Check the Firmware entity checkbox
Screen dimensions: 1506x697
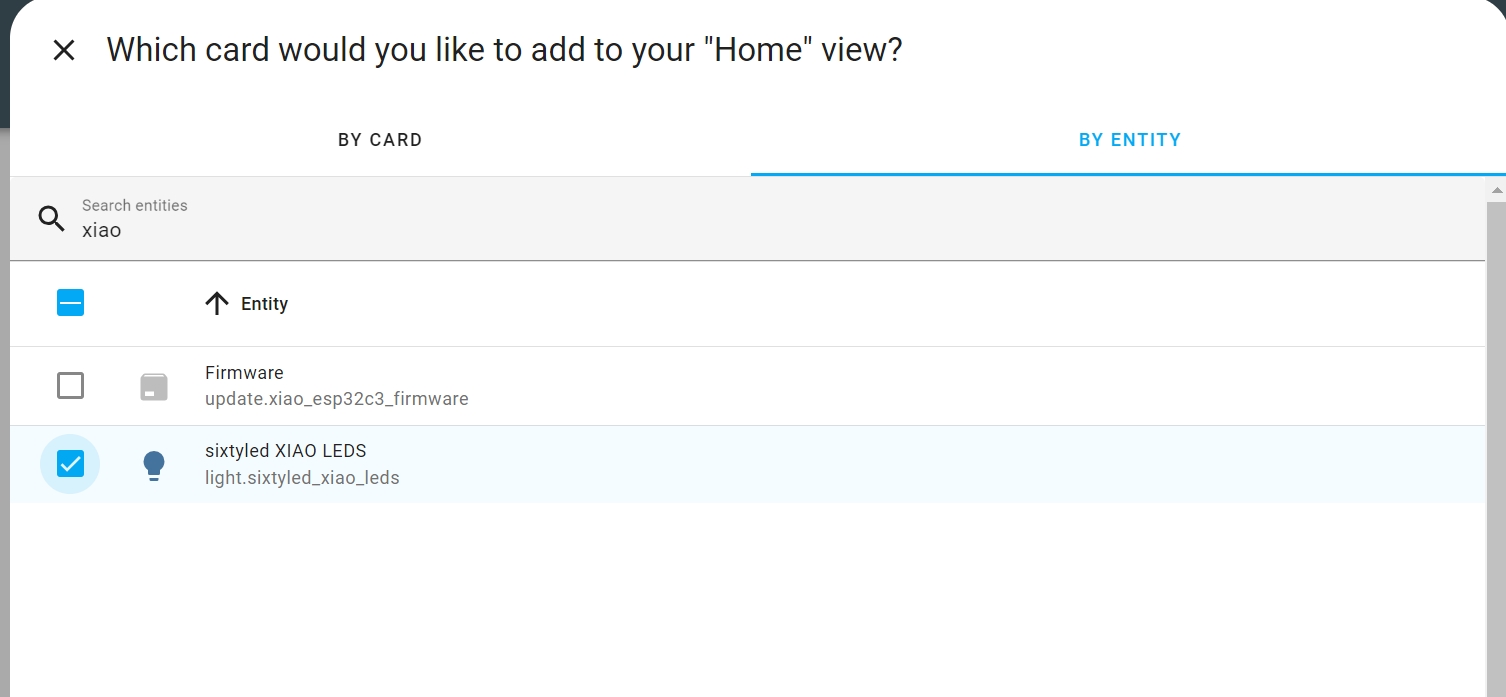click(x=70, y=385)
